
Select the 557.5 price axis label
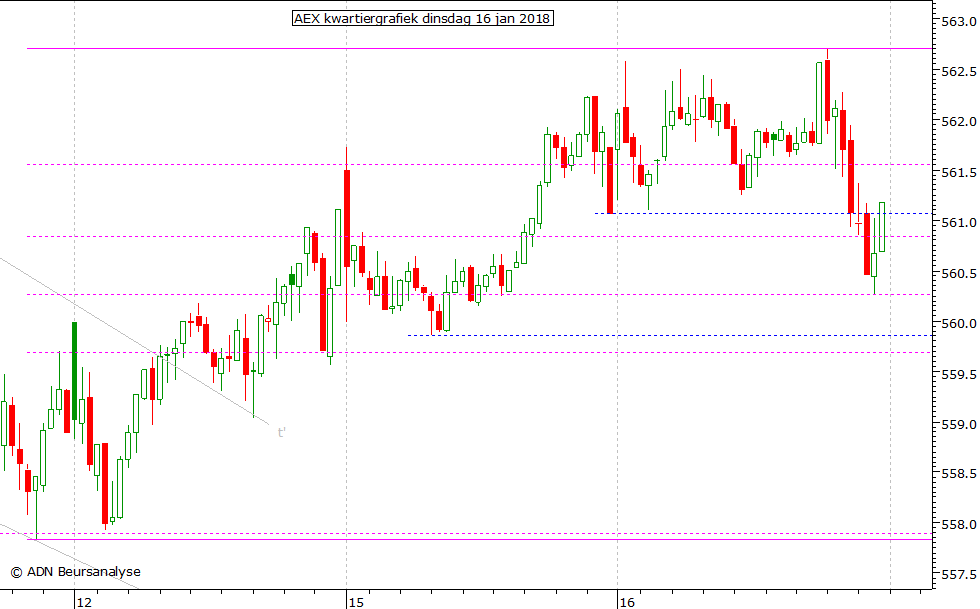pos(958,574)
